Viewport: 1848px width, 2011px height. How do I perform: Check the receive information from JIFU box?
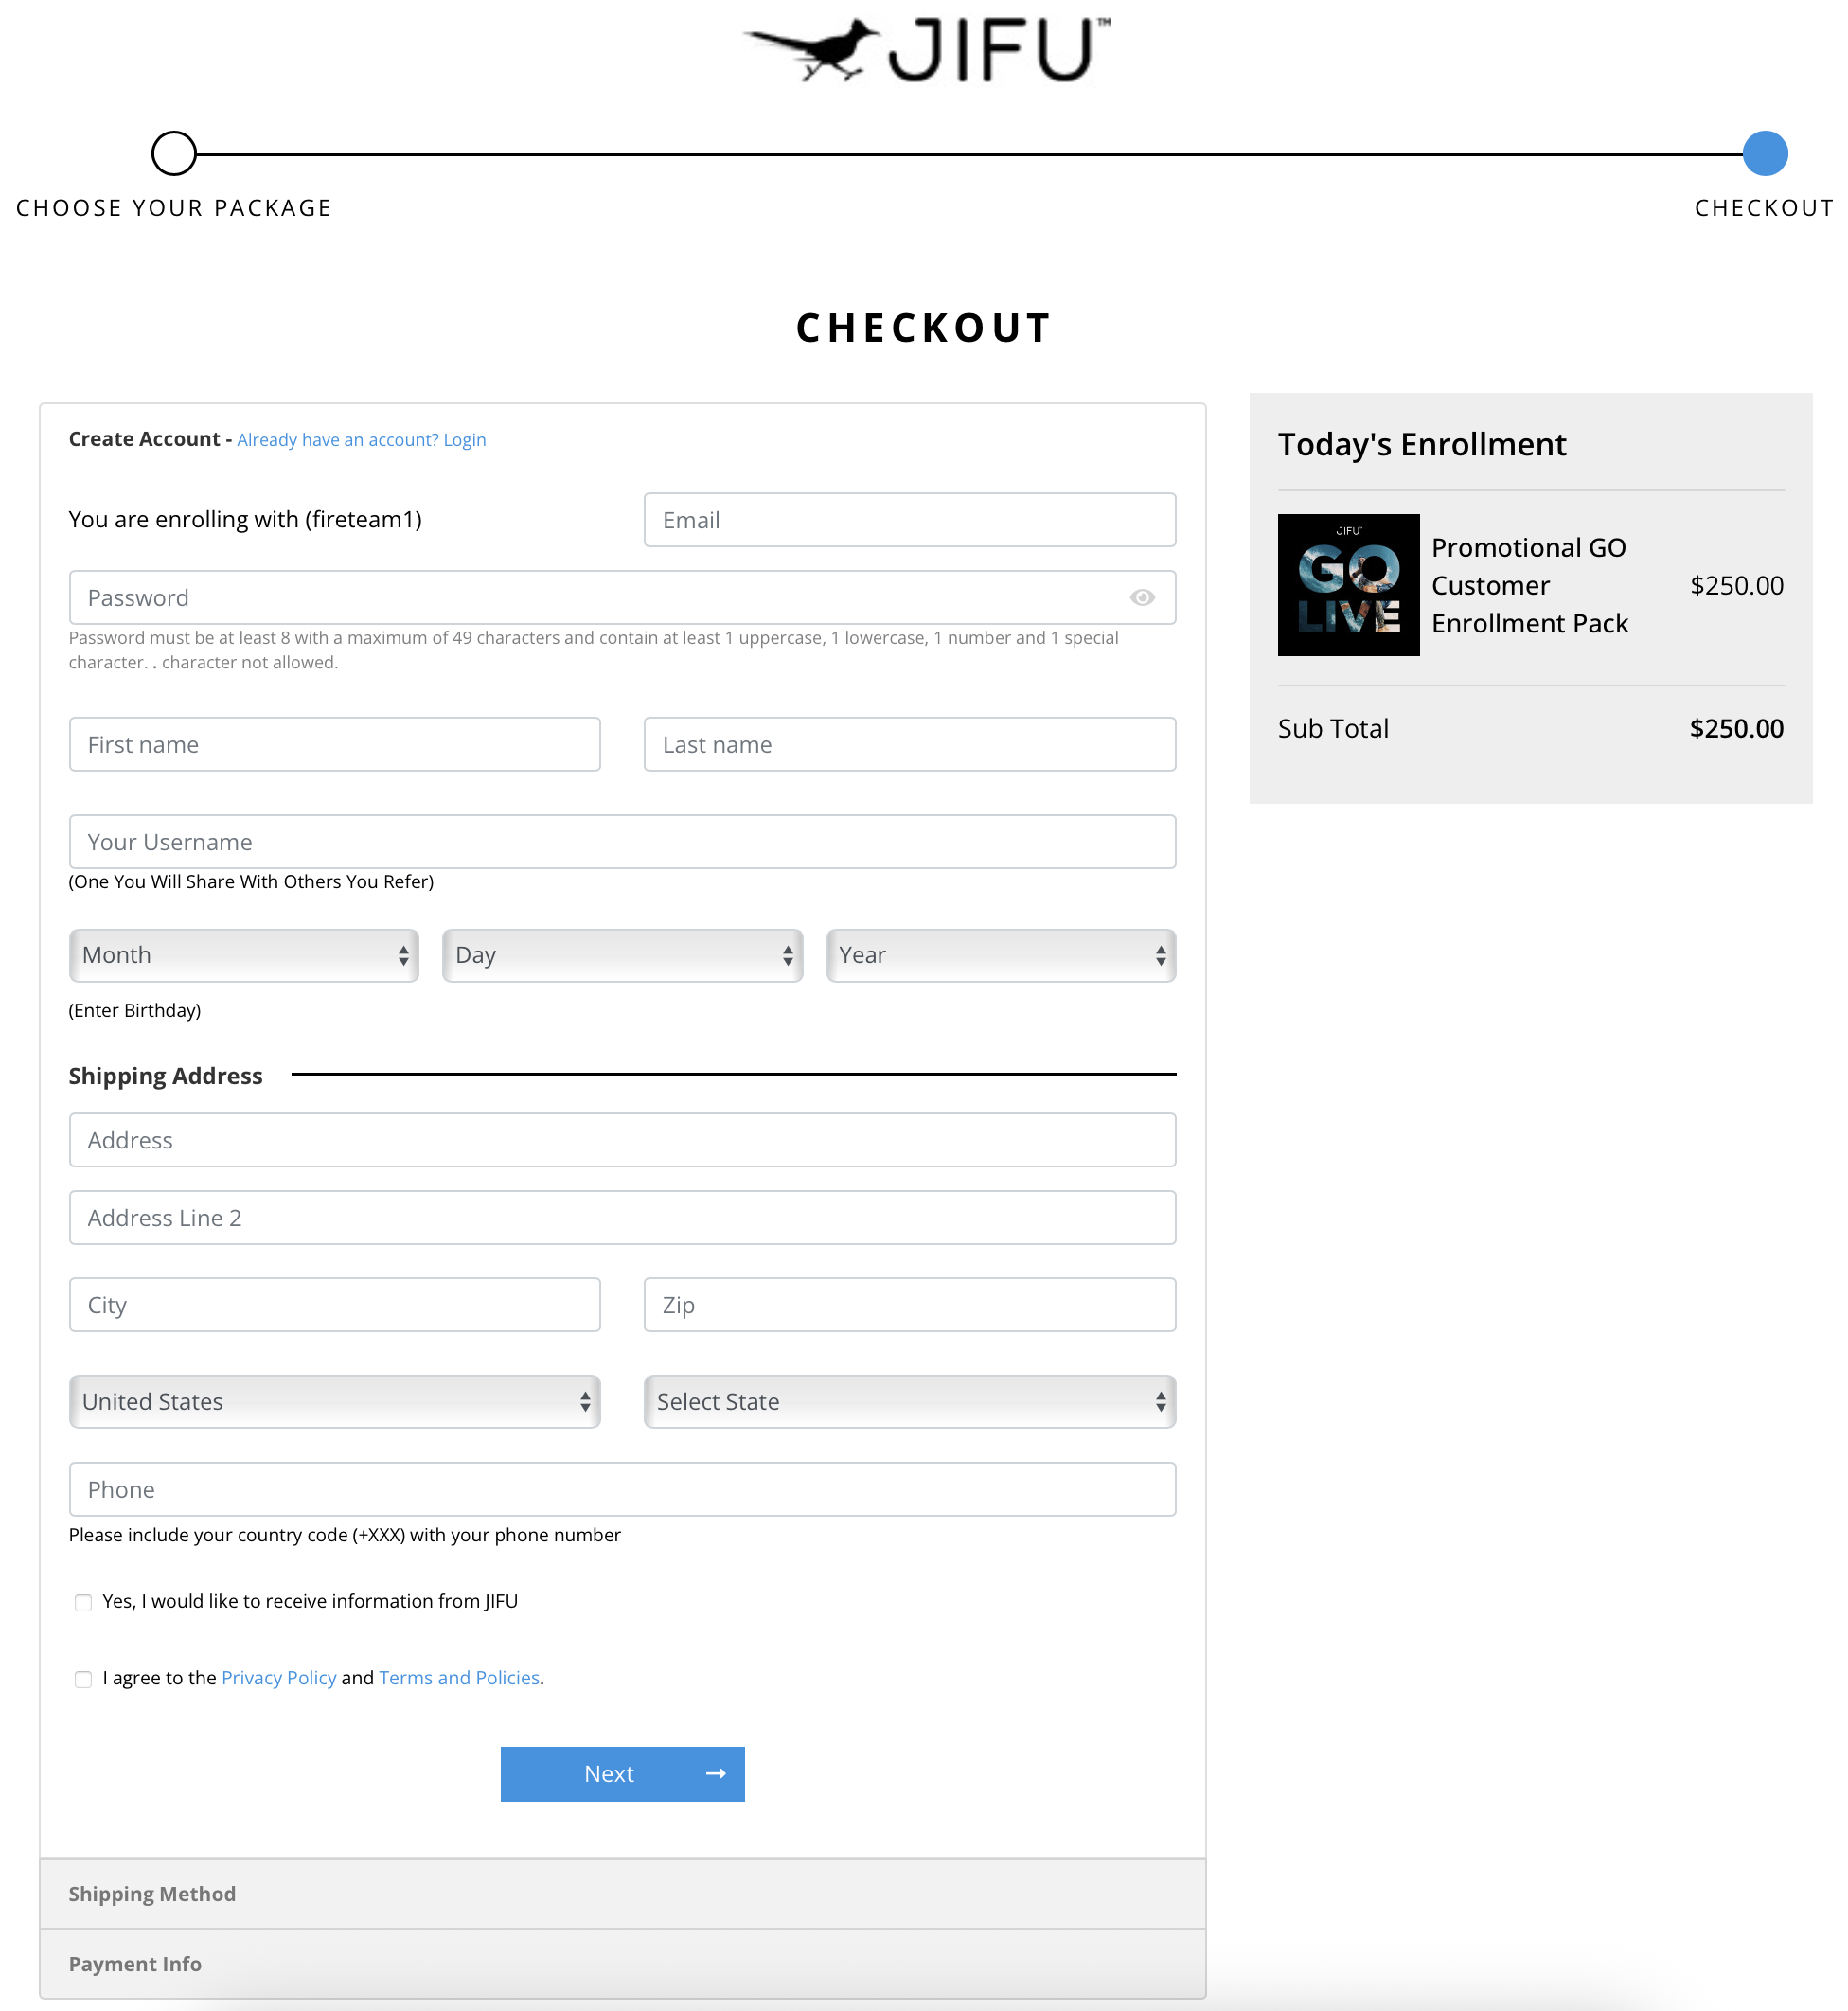(x=83, y=1603)
